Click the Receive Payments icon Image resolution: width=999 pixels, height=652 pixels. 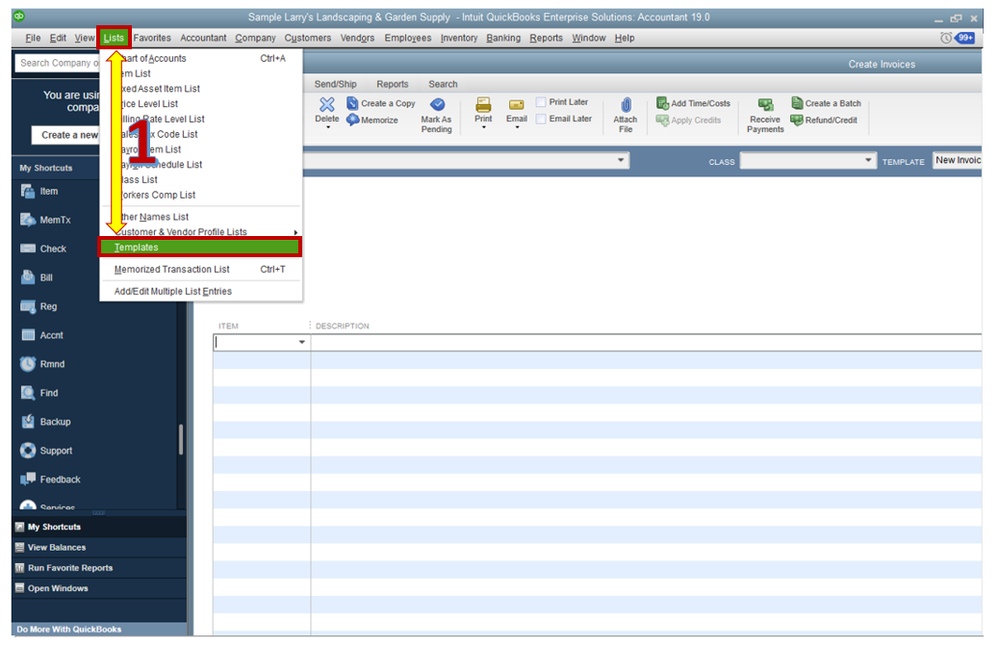tap(765, 105)
